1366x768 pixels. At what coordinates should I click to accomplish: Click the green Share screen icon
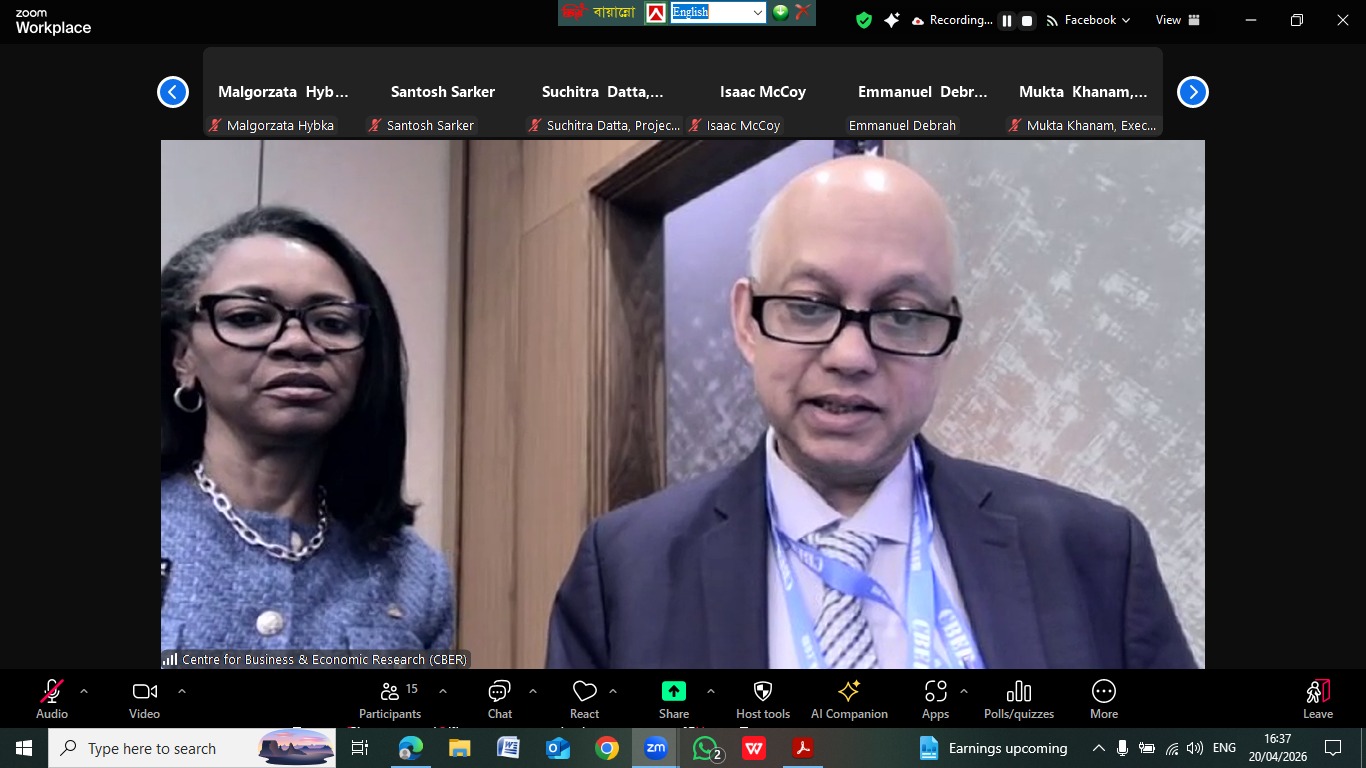pyautogui.click(x=673, y=691)
